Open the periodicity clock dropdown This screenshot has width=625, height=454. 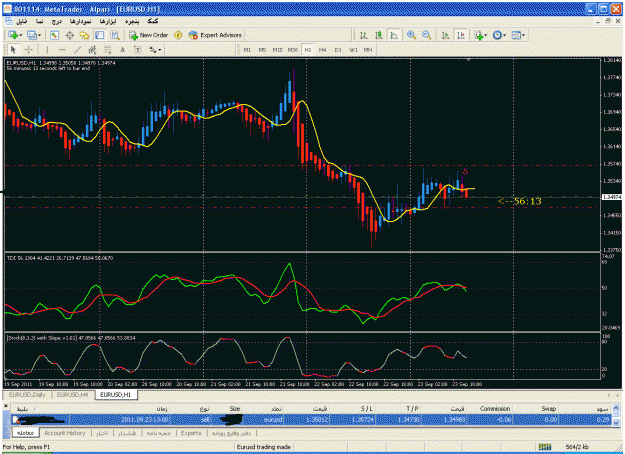click(x=499, y=35)
